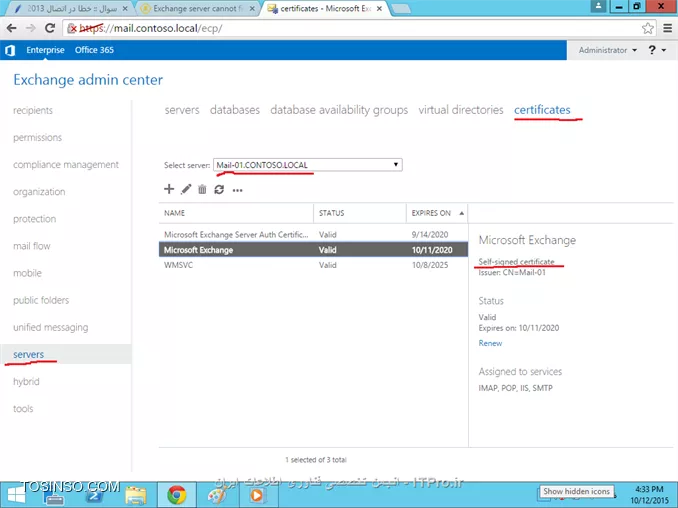
Task: Open mail flow in the left navigation
Action: point(32,246)
